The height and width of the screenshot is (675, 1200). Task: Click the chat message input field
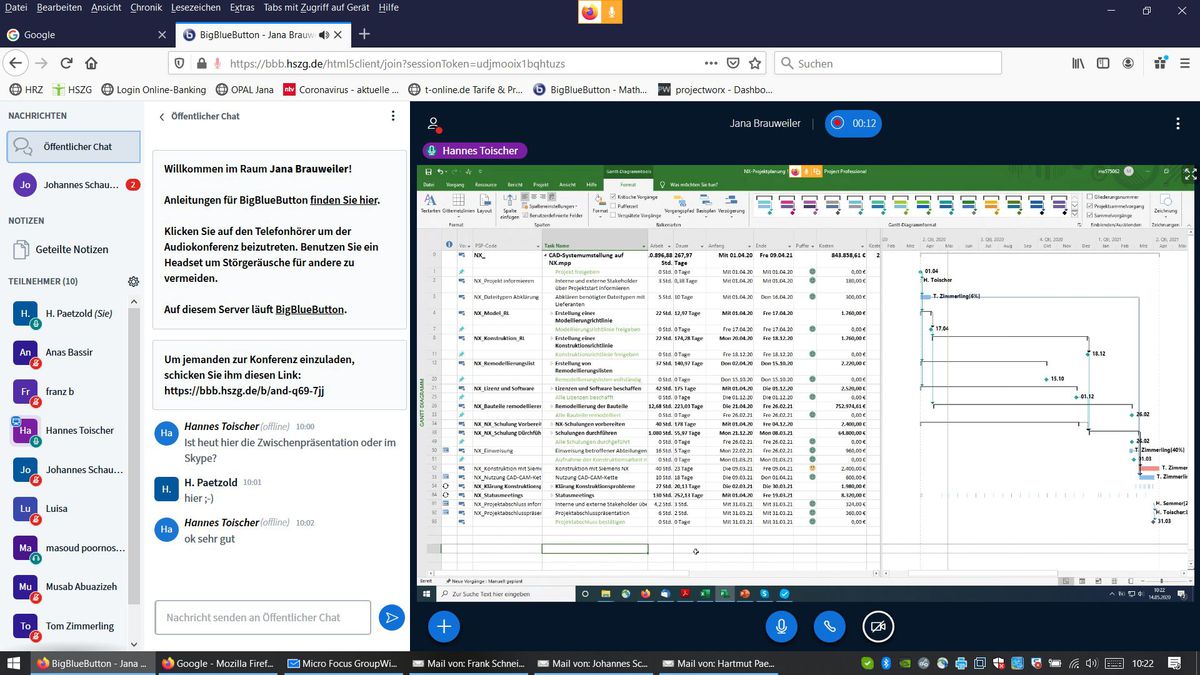click(262, 618)
